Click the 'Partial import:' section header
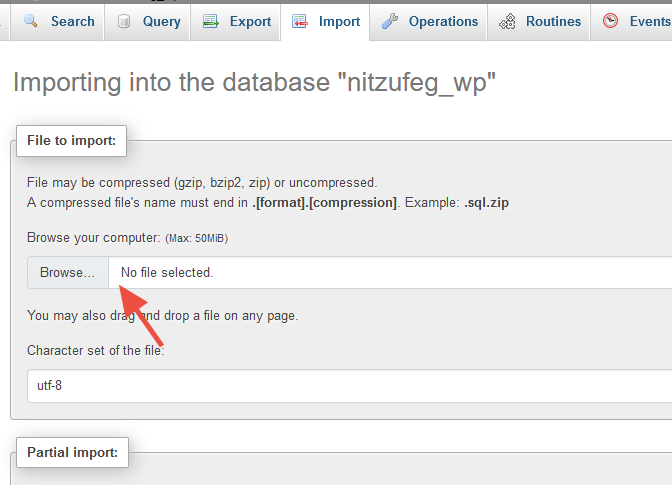 pos(72,453)
